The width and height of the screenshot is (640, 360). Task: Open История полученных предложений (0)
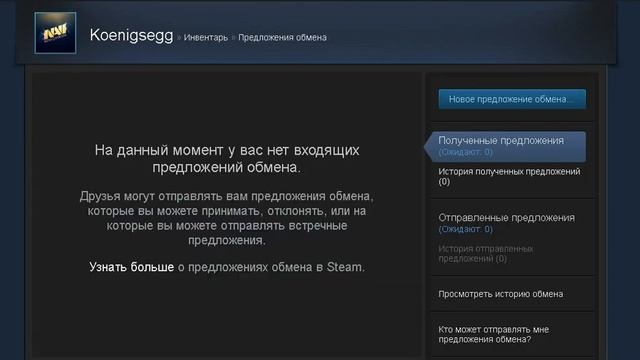(509, 176)
